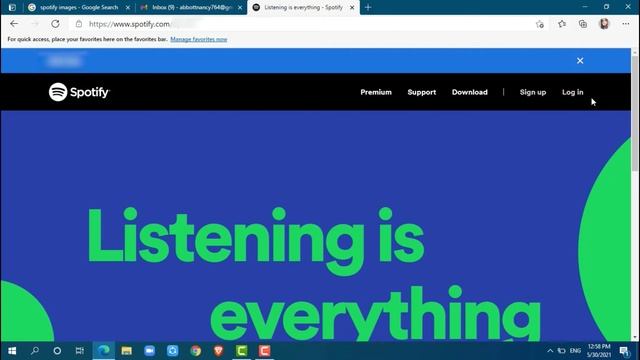
Task: Launch Zoom from the taskbar
Action: click(x=149, y=351)
